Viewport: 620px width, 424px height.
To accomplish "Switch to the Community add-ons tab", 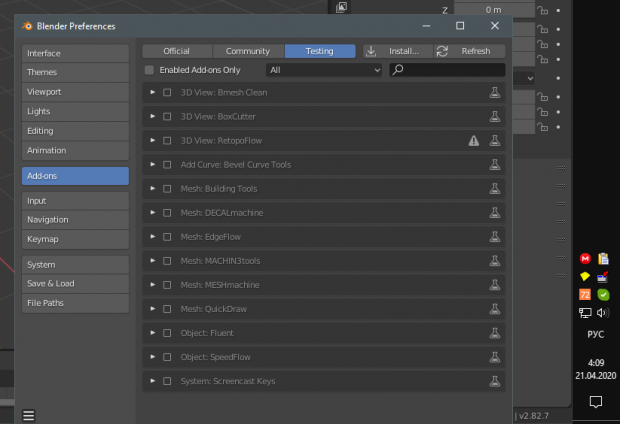I will [248, 51].
